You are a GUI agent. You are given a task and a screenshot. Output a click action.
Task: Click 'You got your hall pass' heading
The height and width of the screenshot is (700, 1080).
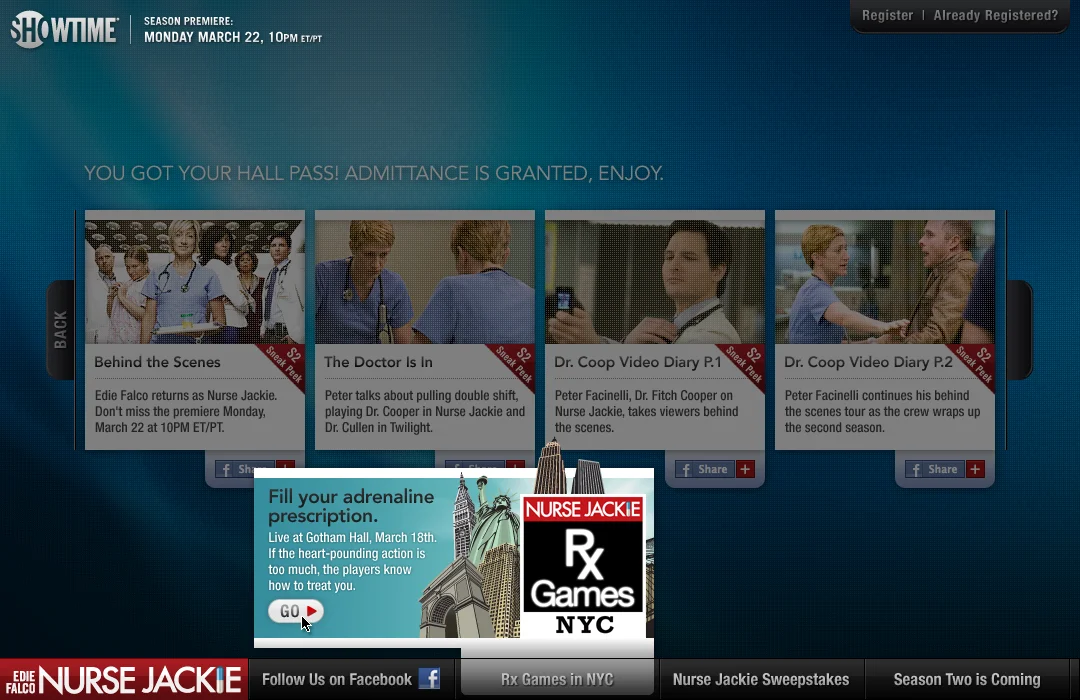pos(373,173)
